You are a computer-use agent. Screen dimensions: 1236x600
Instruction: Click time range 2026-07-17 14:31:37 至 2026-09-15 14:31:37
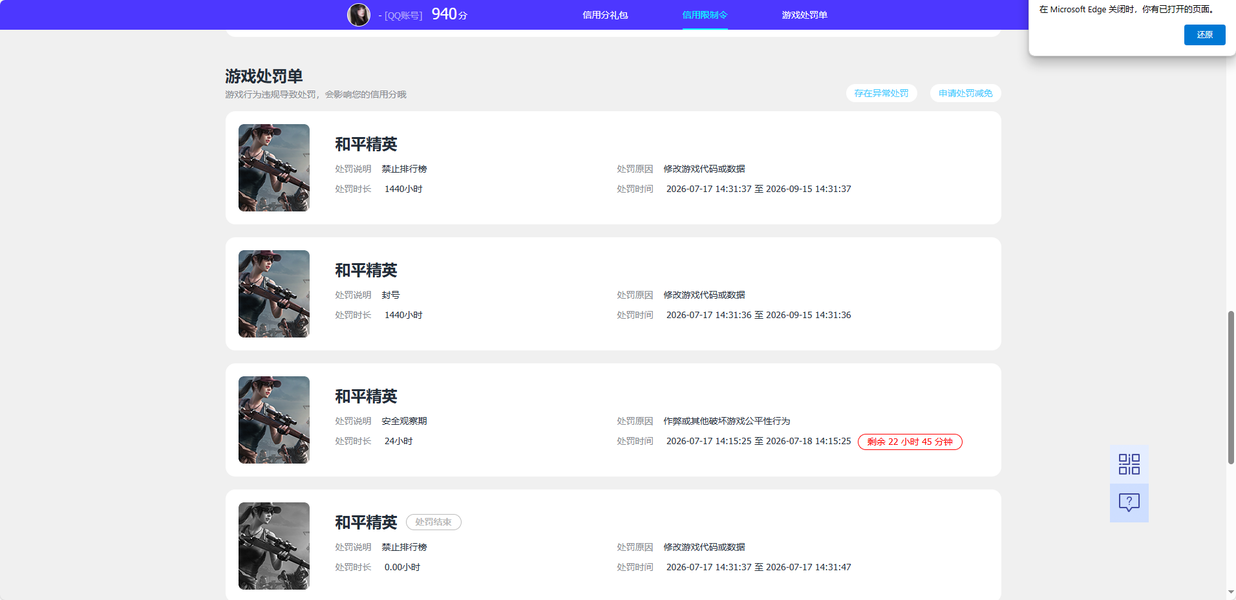point(759,189)
